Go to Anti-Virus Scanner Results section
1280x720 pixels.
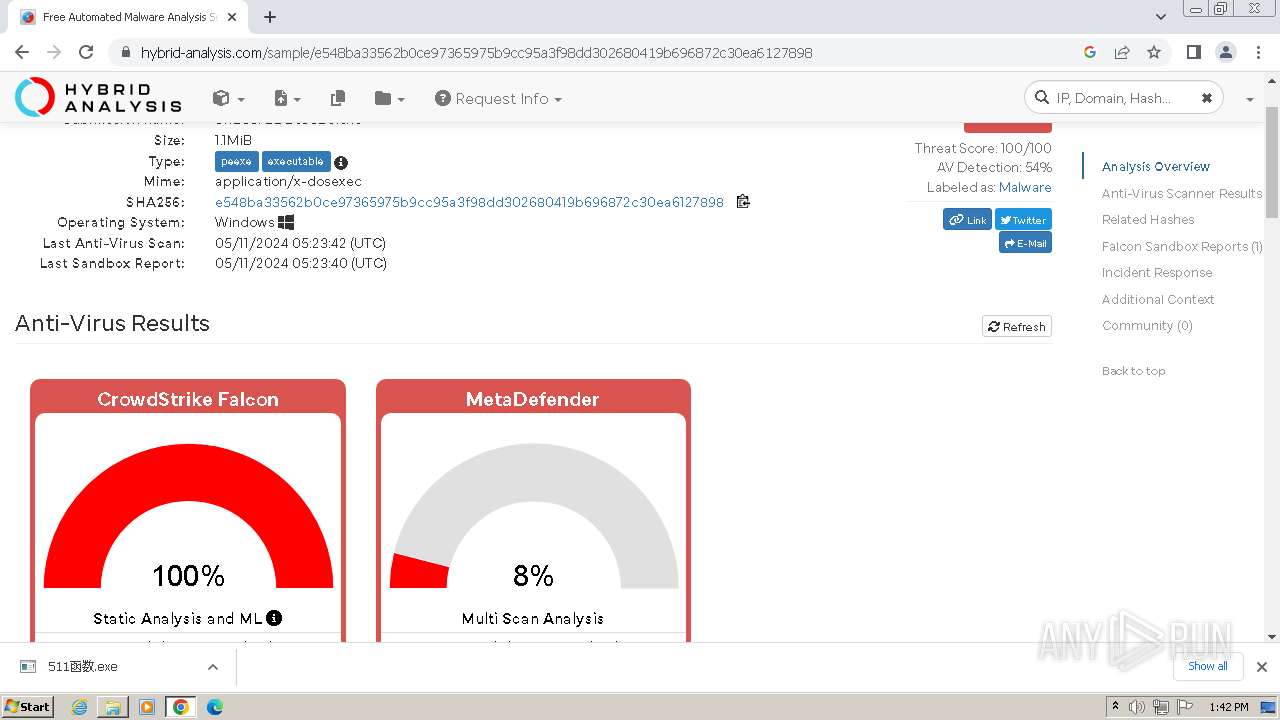[x=1182, y=193]
